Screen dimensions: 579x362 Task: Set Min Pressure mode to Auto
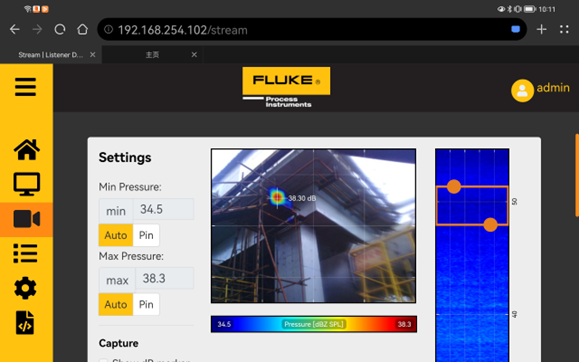pos(116,235)
